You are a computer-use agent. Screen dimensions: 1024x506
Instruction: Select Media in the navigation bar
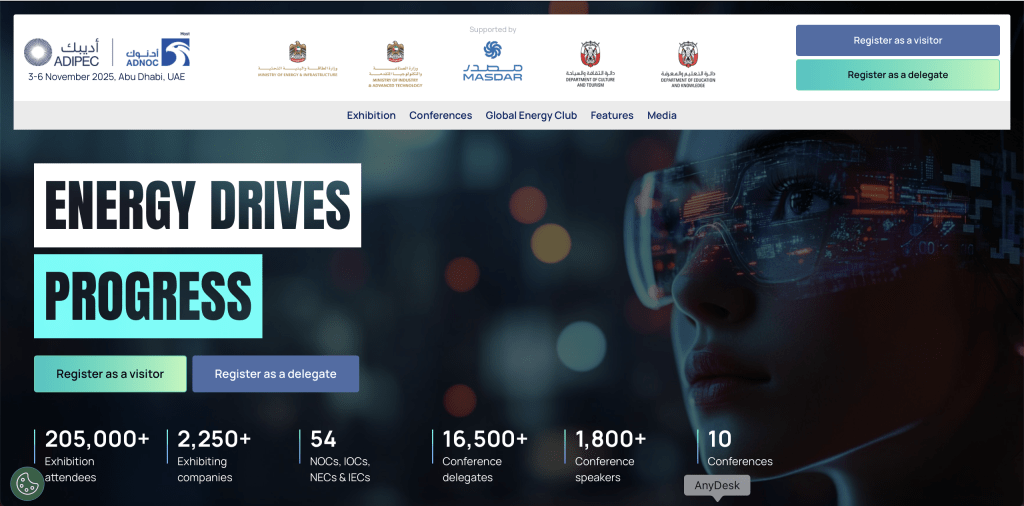pyautogui.click(x=661, y=115)
